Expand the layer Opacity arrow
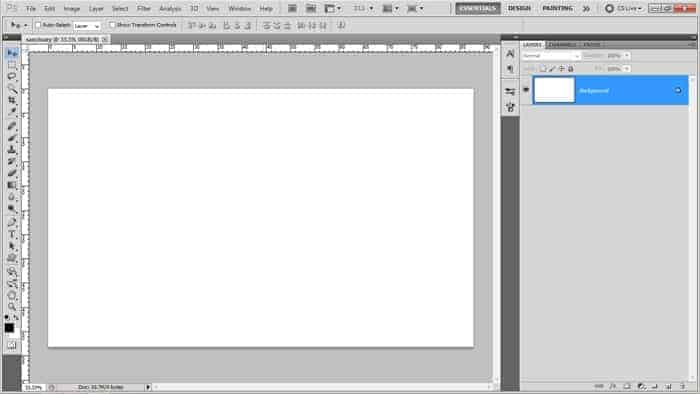The width and height of the screenshot is (700, 394). (x=627, y=56)
